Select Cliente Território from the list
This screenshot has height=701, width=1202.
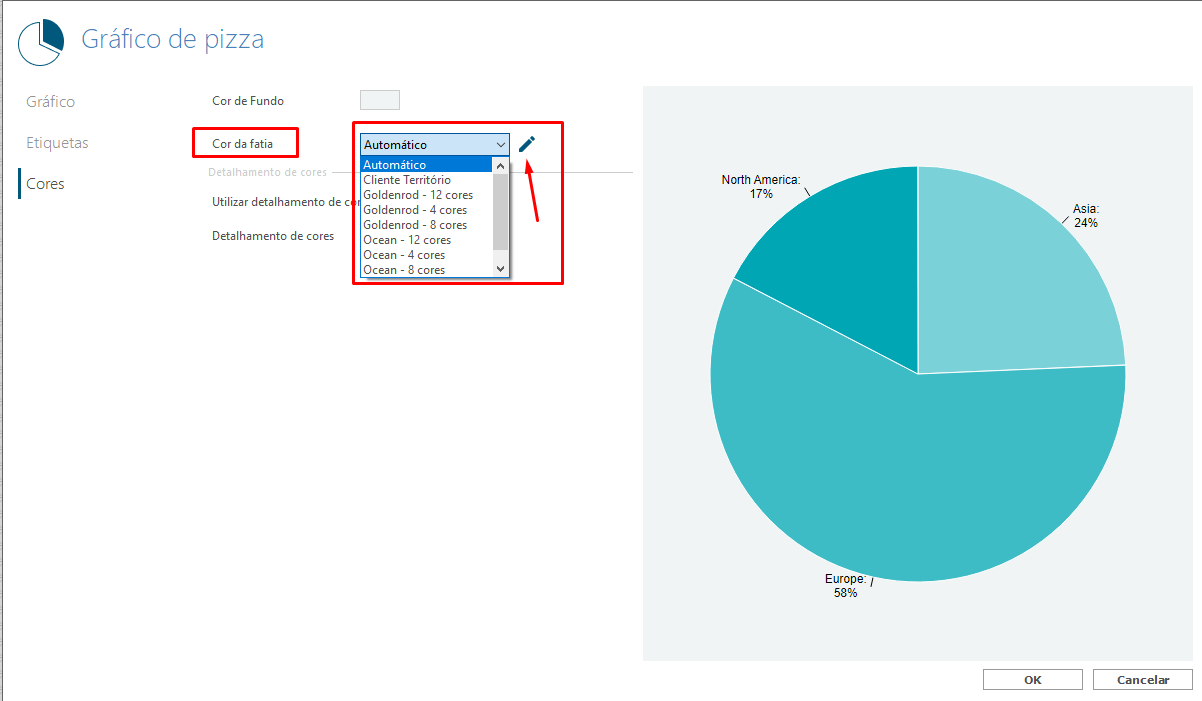point(407,180)
